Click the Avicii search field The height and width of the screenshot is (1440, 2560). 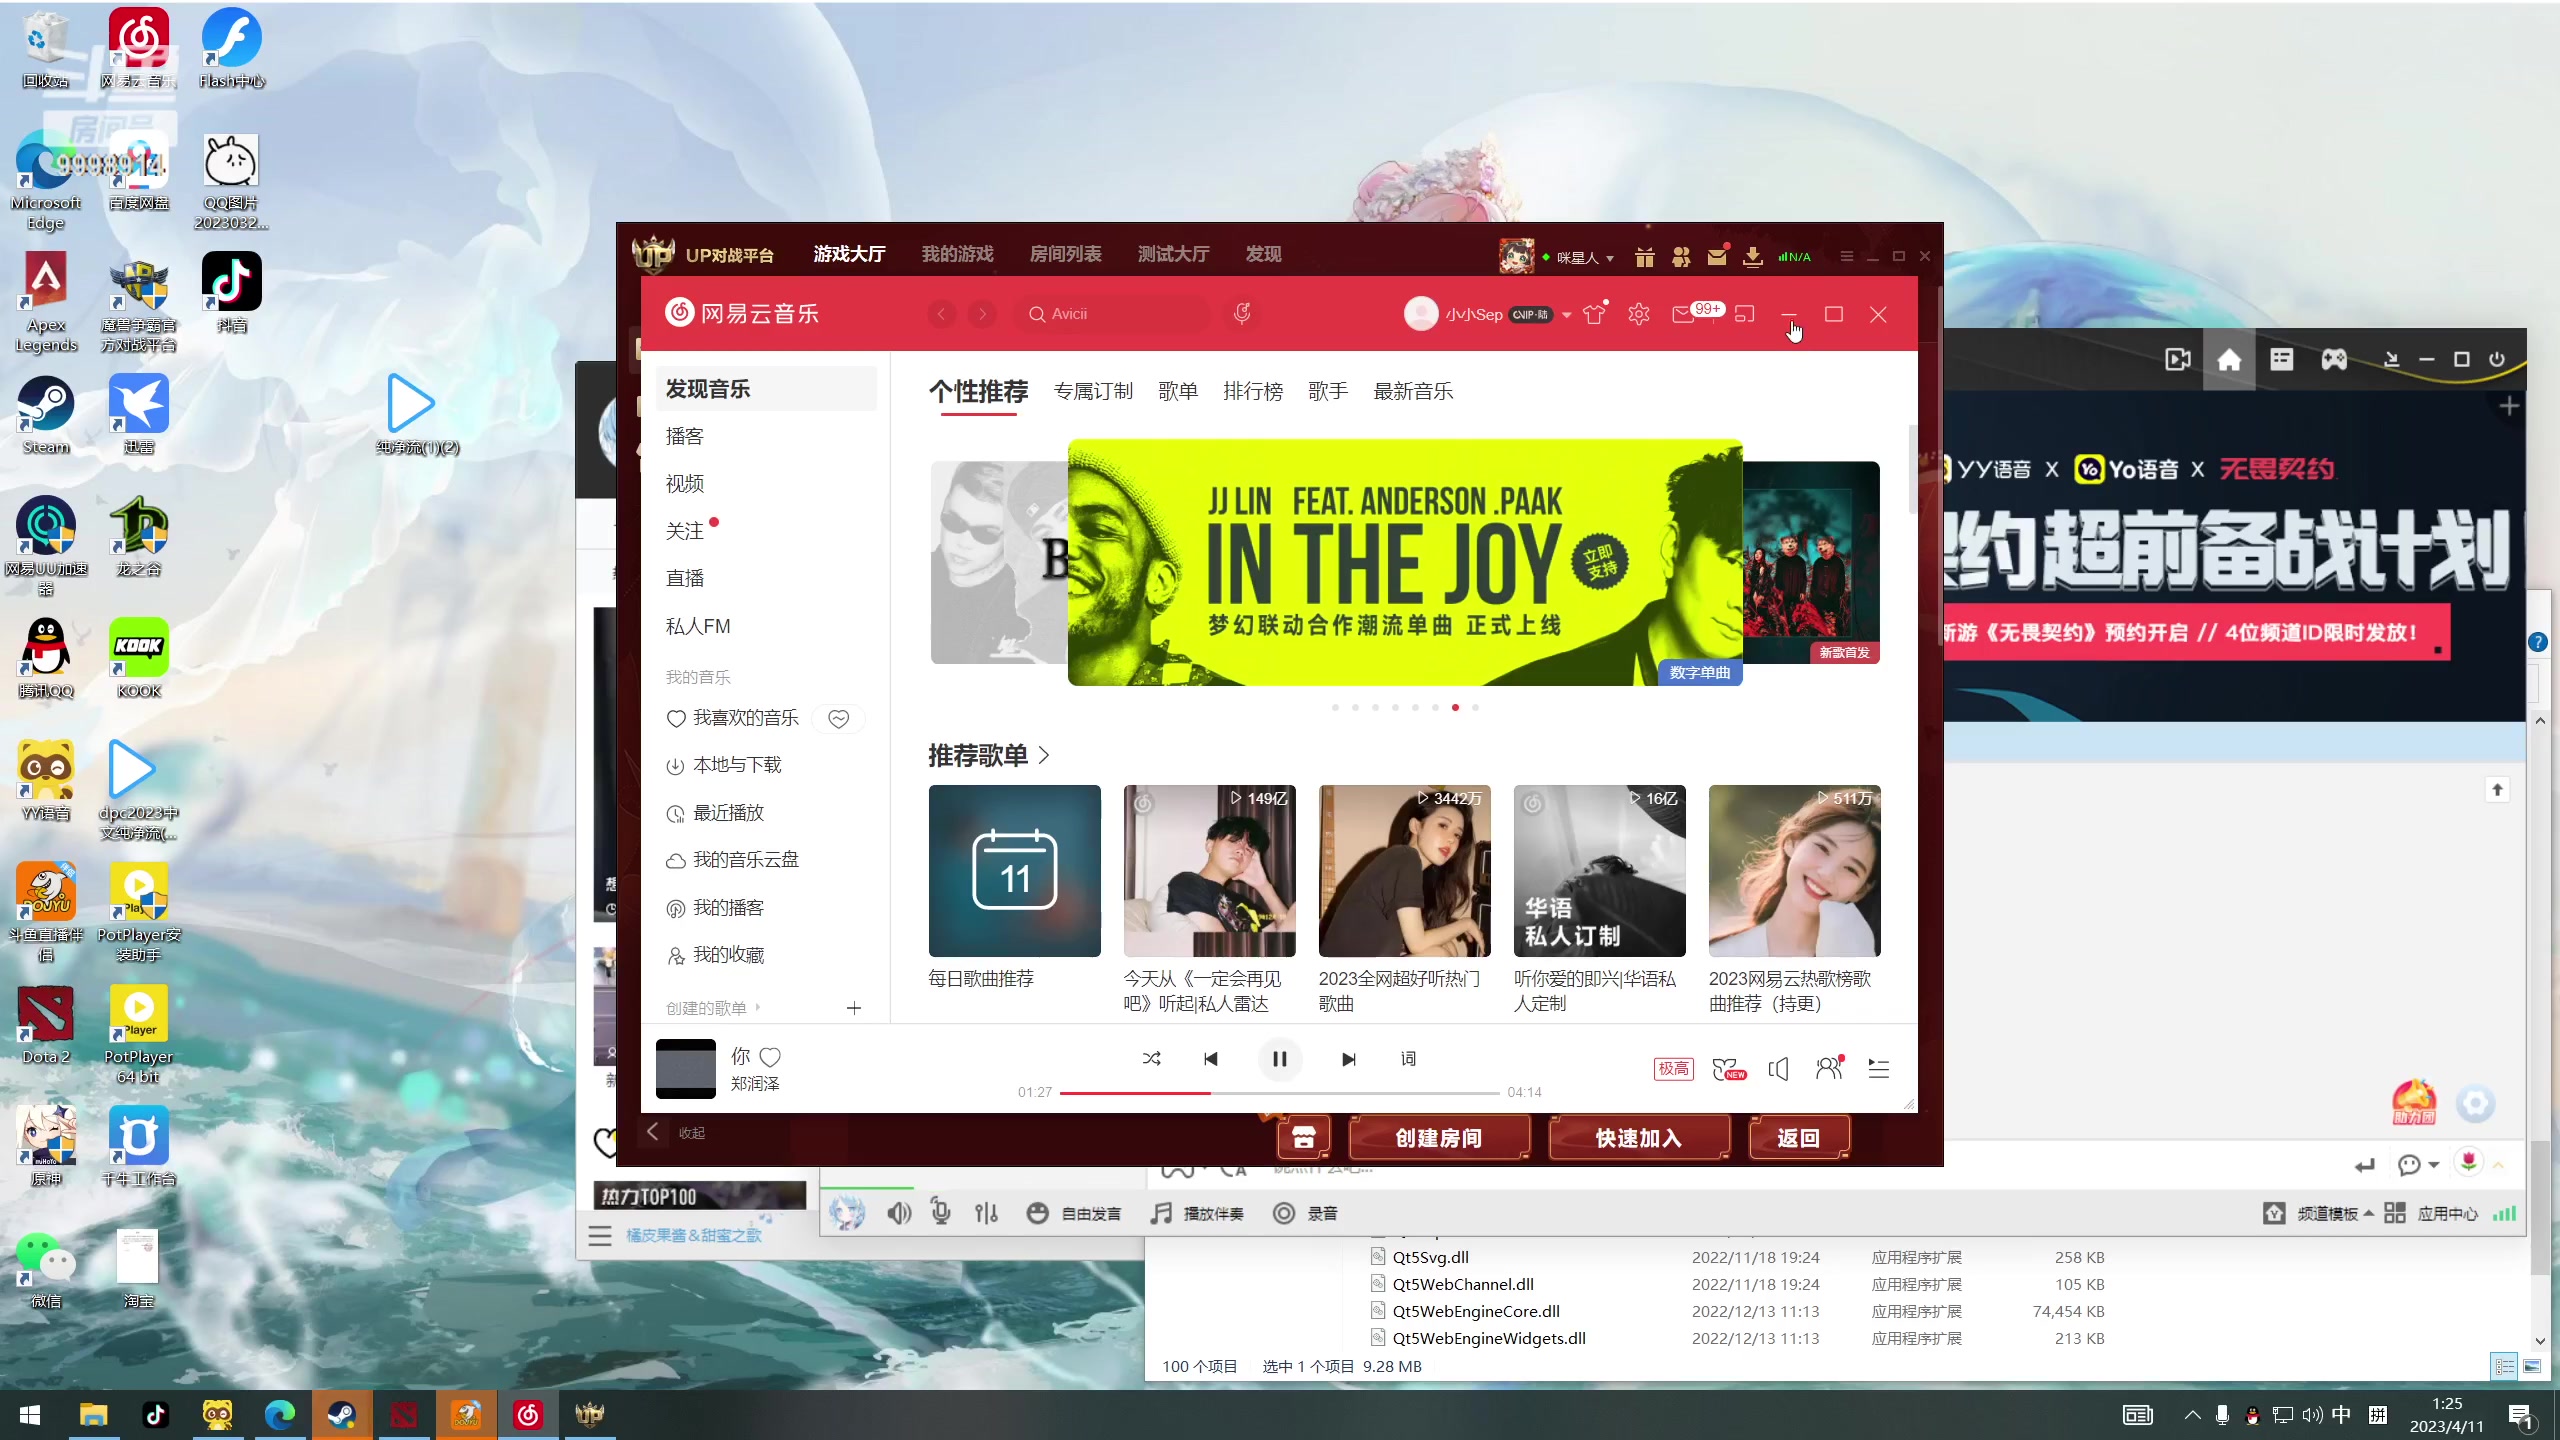pyautogui.click(x=1113, y=314)
